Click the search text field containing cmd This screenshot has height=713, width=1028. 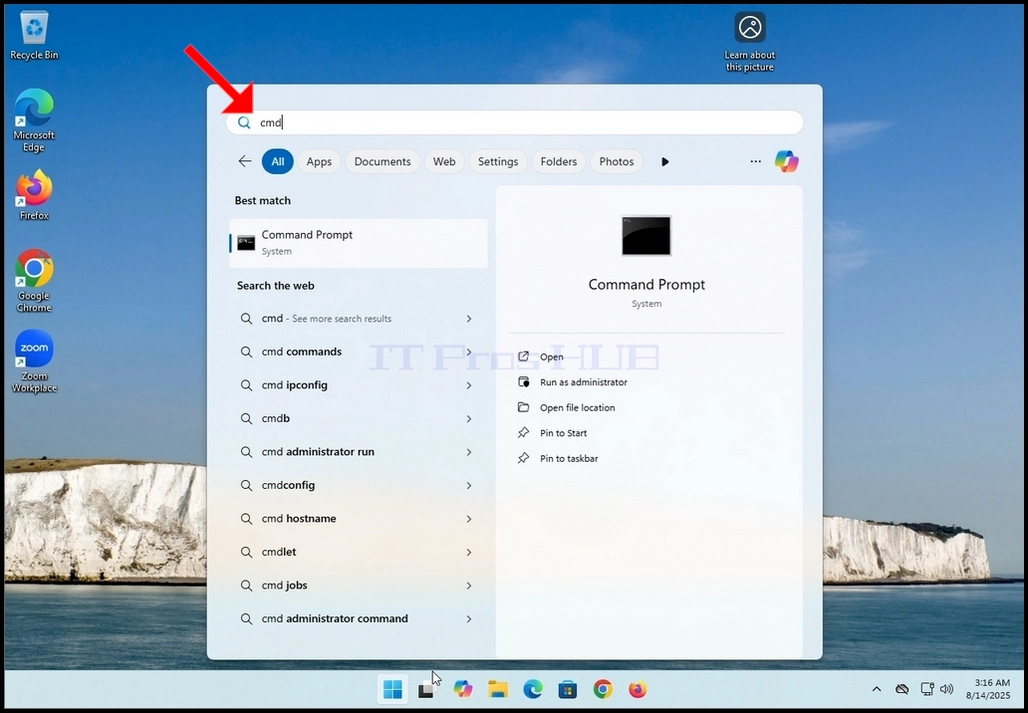coord(515,123)
